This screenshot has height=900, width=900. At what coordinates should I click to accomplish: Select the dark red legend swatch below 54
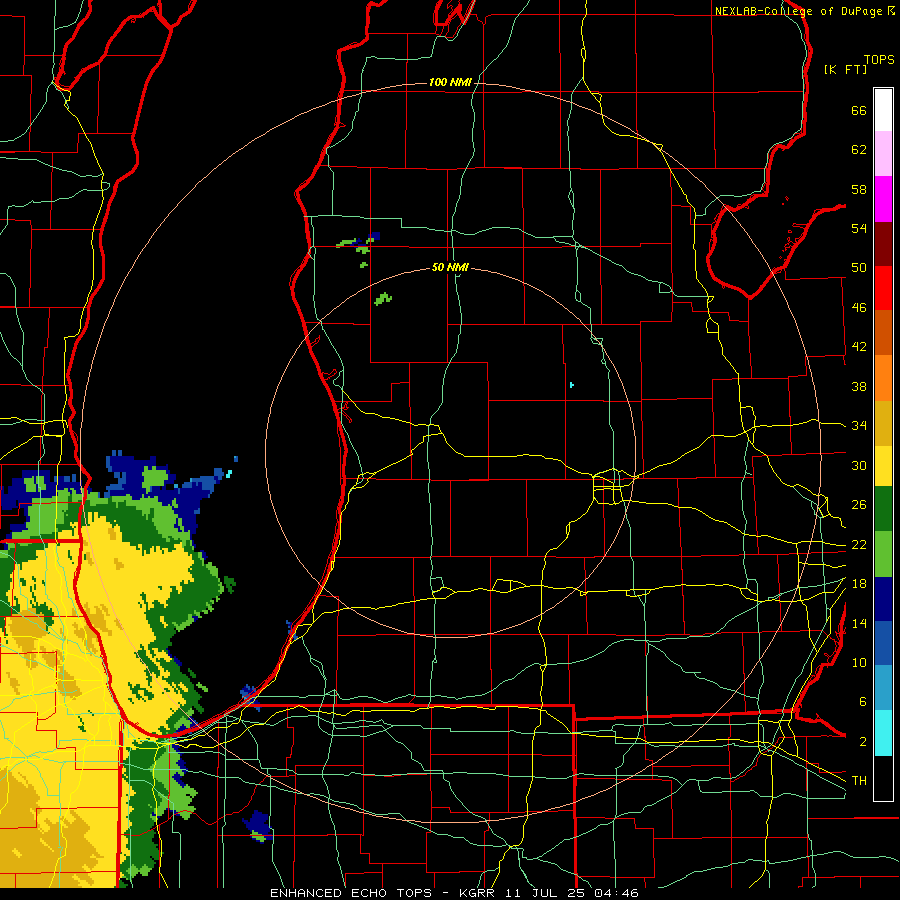[883, 244]
